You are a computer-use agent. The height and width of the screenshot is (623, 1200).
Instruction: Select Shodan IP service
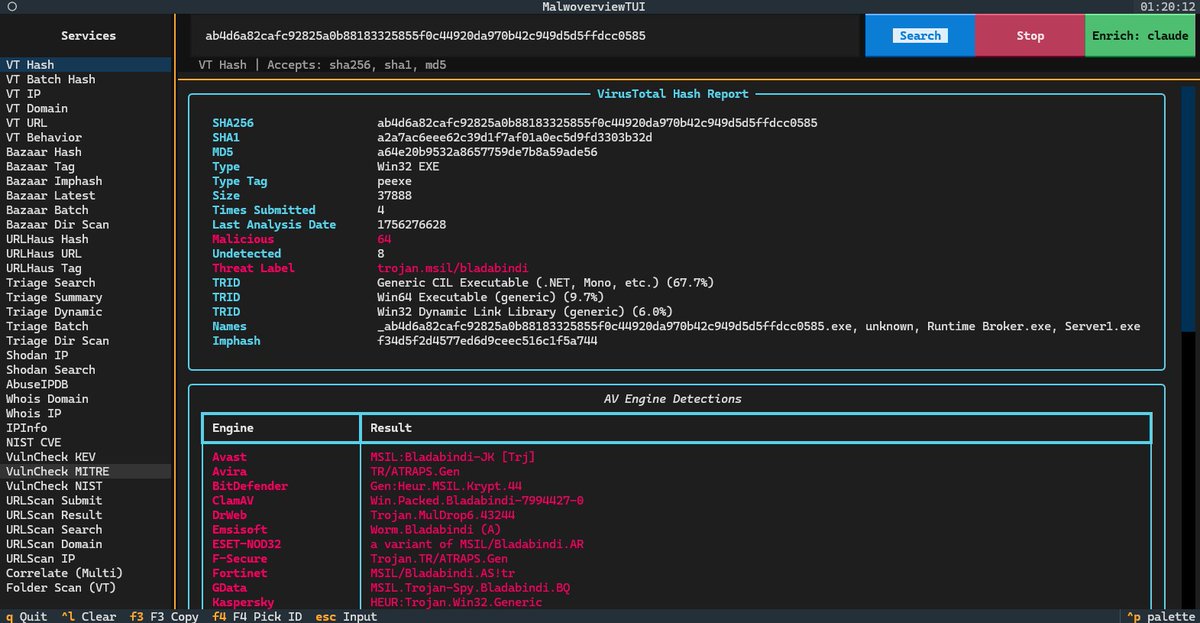tap(87, 355)
